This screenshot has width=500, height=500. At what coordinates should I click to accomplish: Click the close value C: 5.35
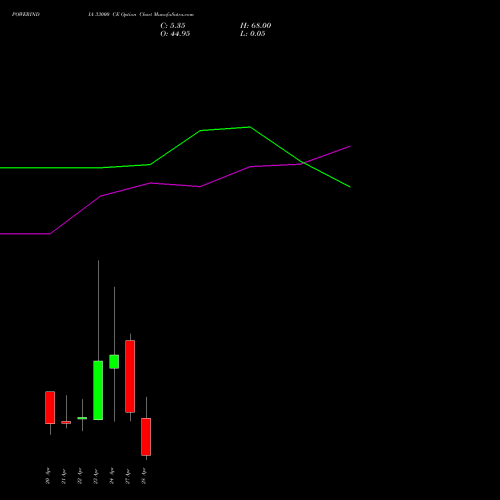click(x=173, y=26)
